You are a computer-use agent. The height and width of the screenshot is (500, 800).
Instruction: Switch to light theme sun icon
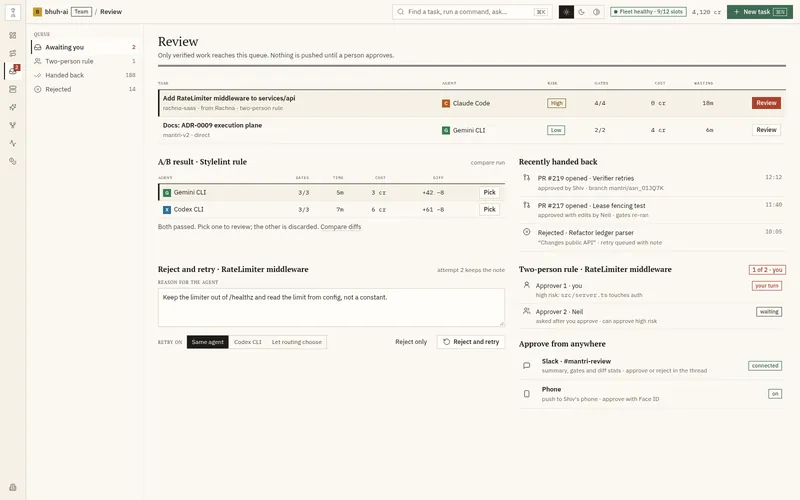[x=566, y=12]
